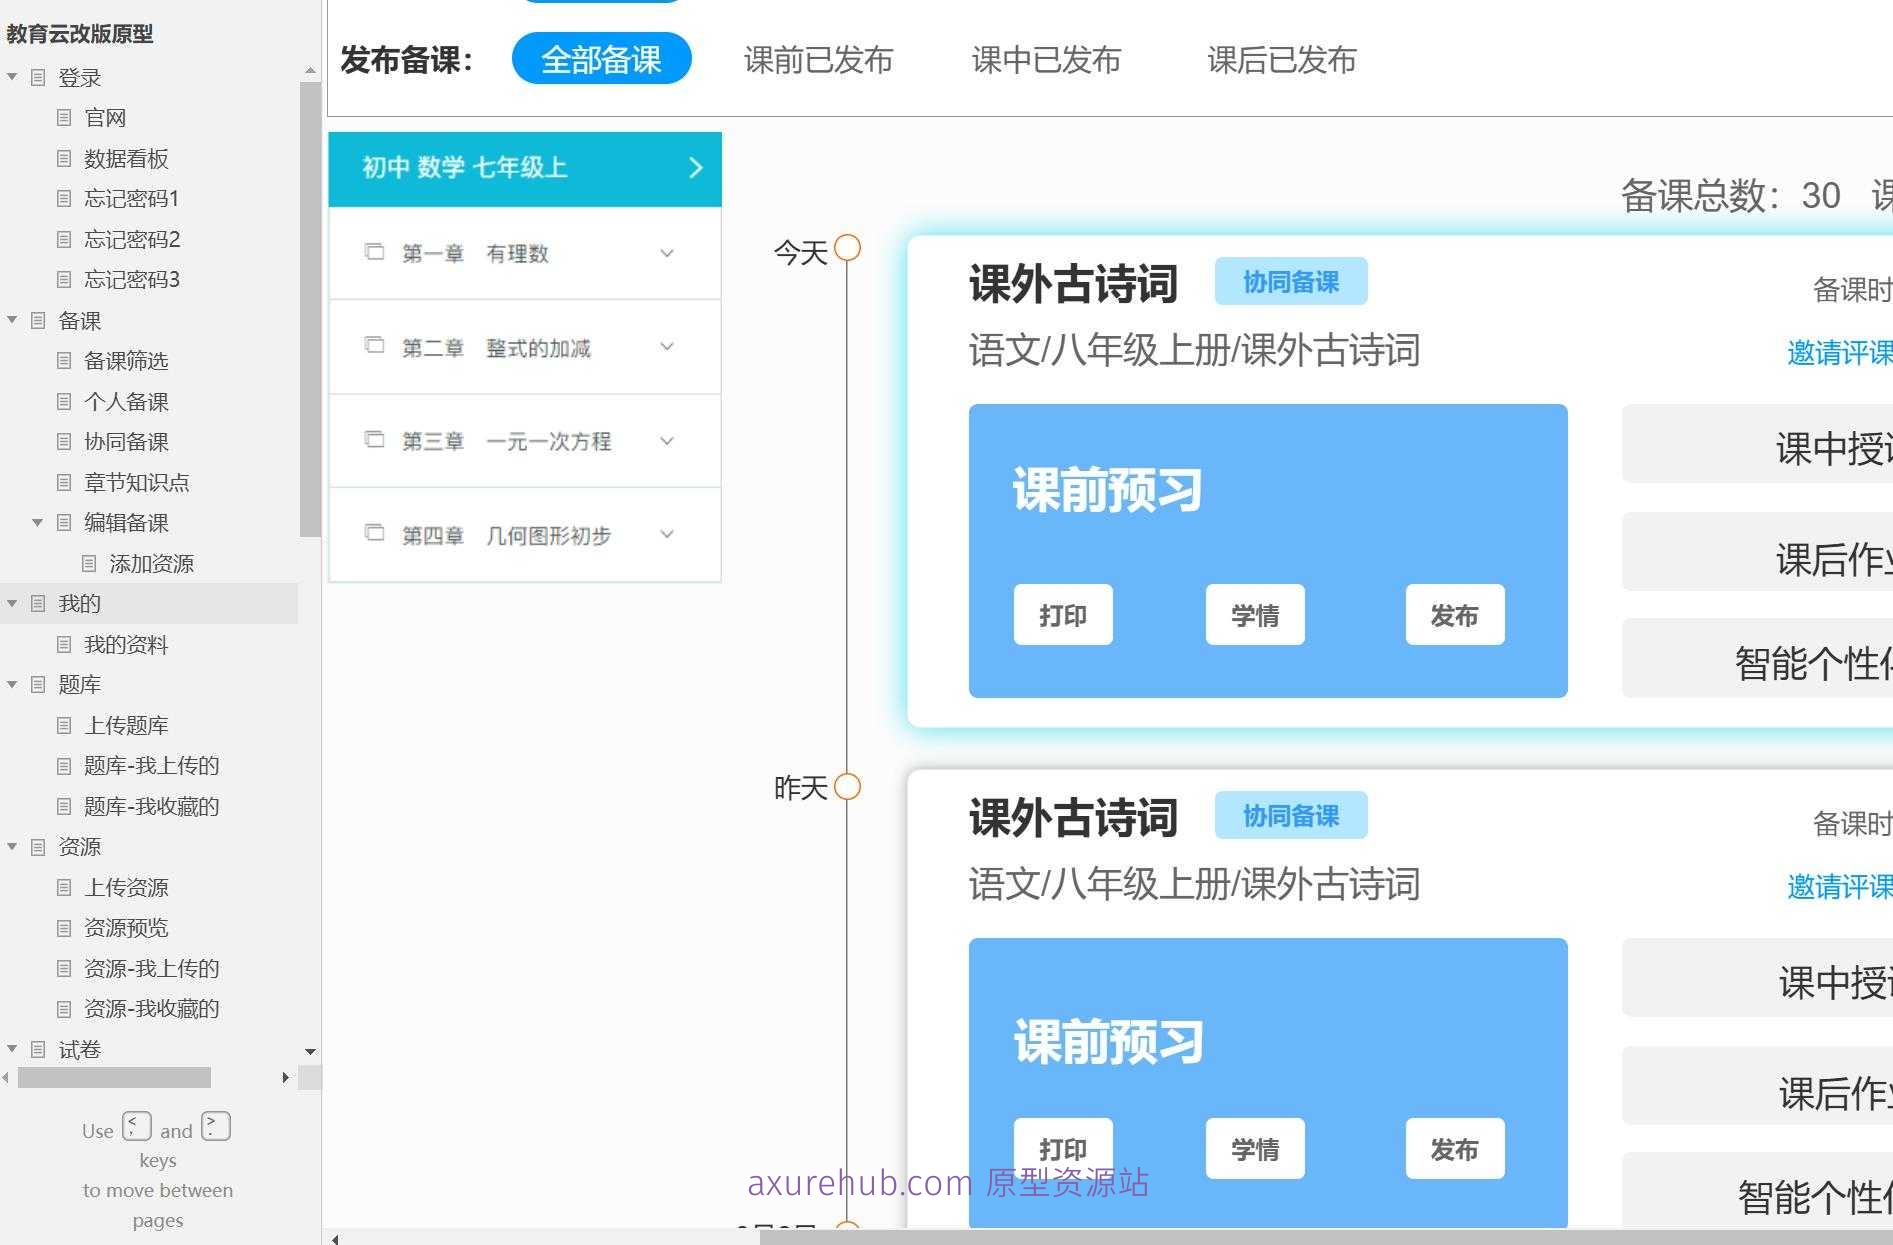Screen dimensions: 1893x1245
Task: Click 协同备课 tag on yesterday's lesson
Action: pos(1291,816)
